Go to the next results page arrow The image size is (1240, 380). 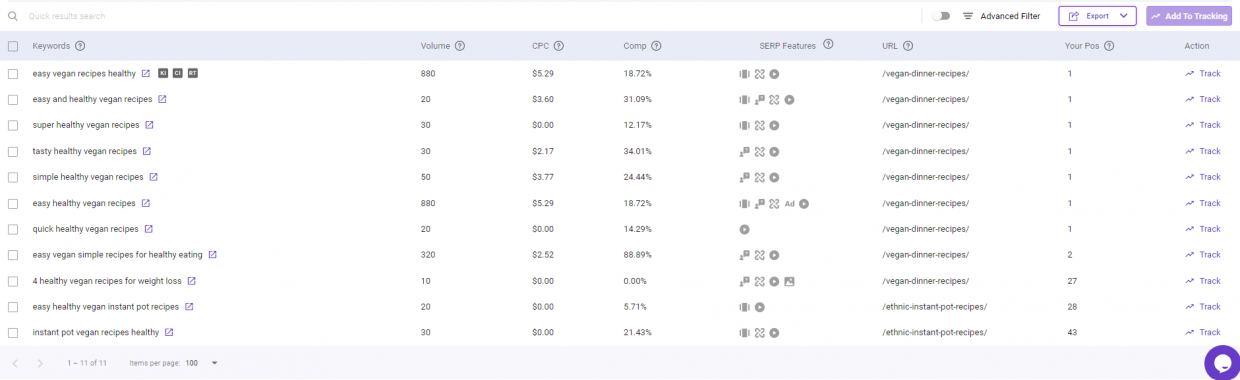(x=40, y=363)
